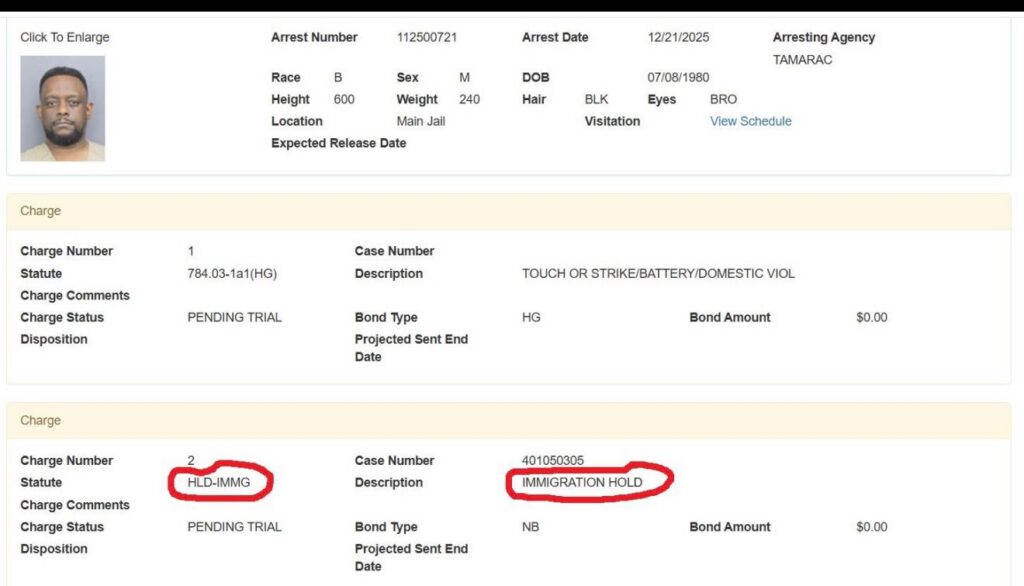Image resolution: width=1024 pixels, height=586 pixels.
Task: Click the $0.00 bond amount of charge two
Action: pos(871,527)
